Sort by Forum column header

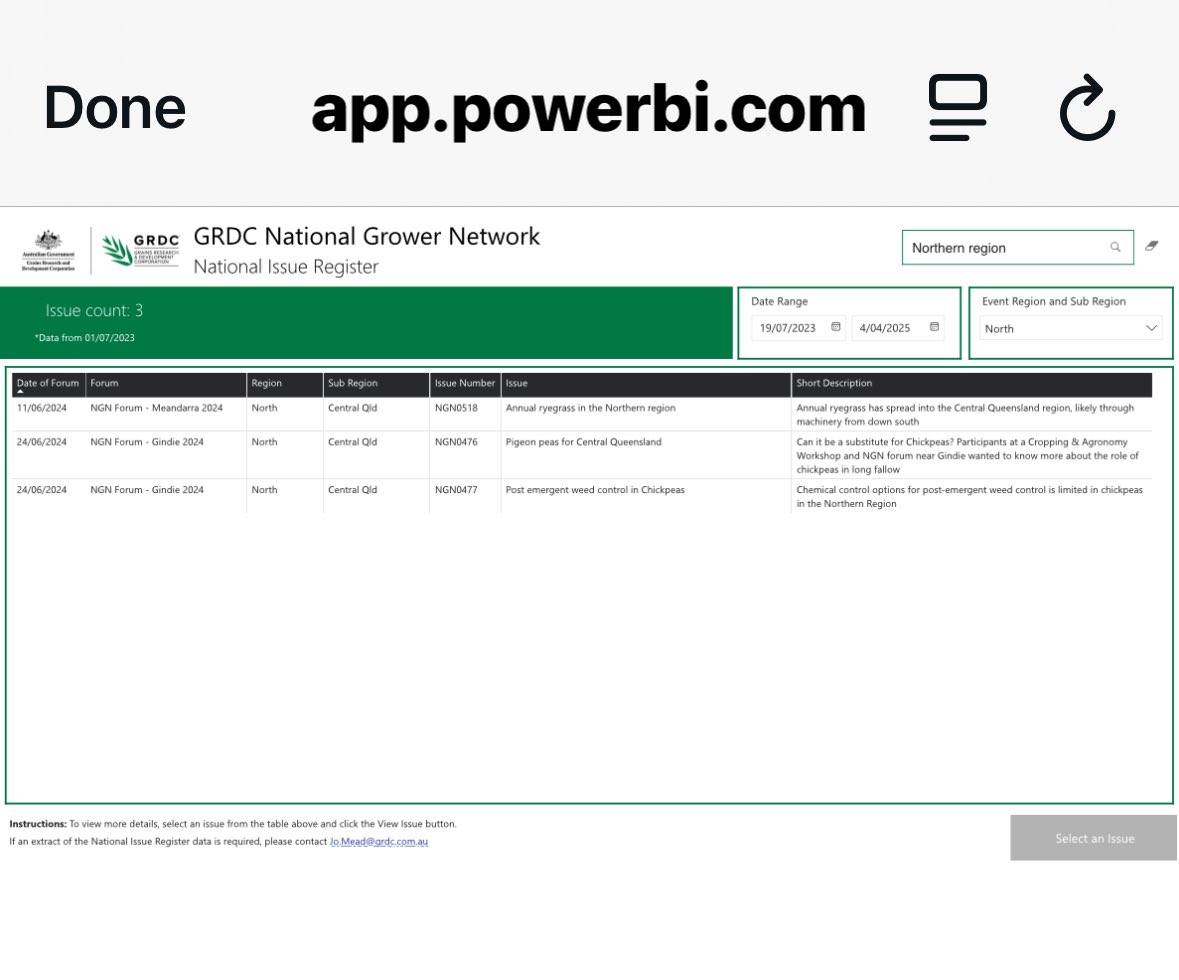click(165, 384)
